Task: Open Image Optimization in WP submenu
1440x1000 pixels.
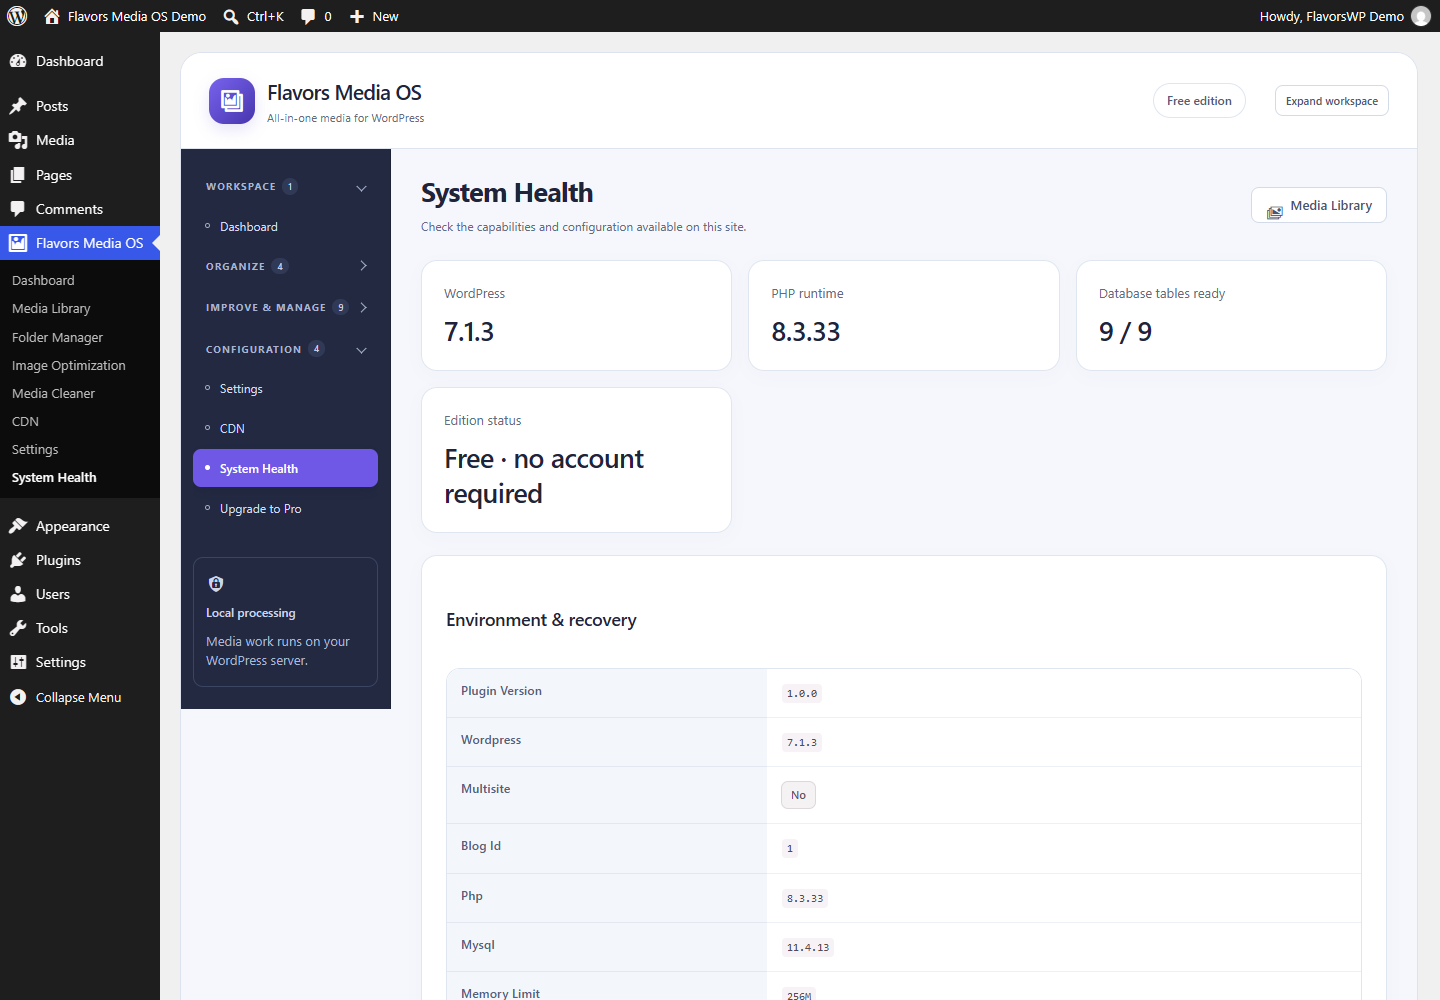Action: (69, 366)
